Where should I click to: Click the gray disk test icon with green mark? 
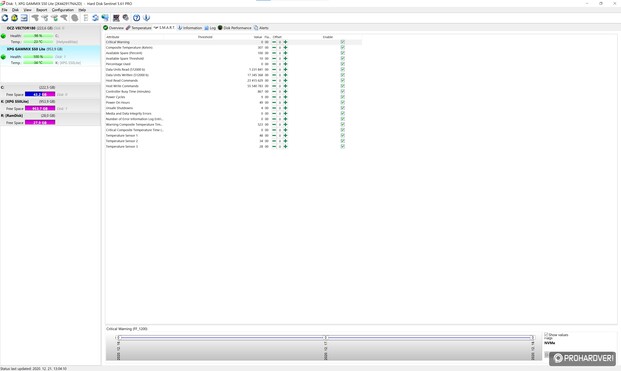tap(54, 18)
